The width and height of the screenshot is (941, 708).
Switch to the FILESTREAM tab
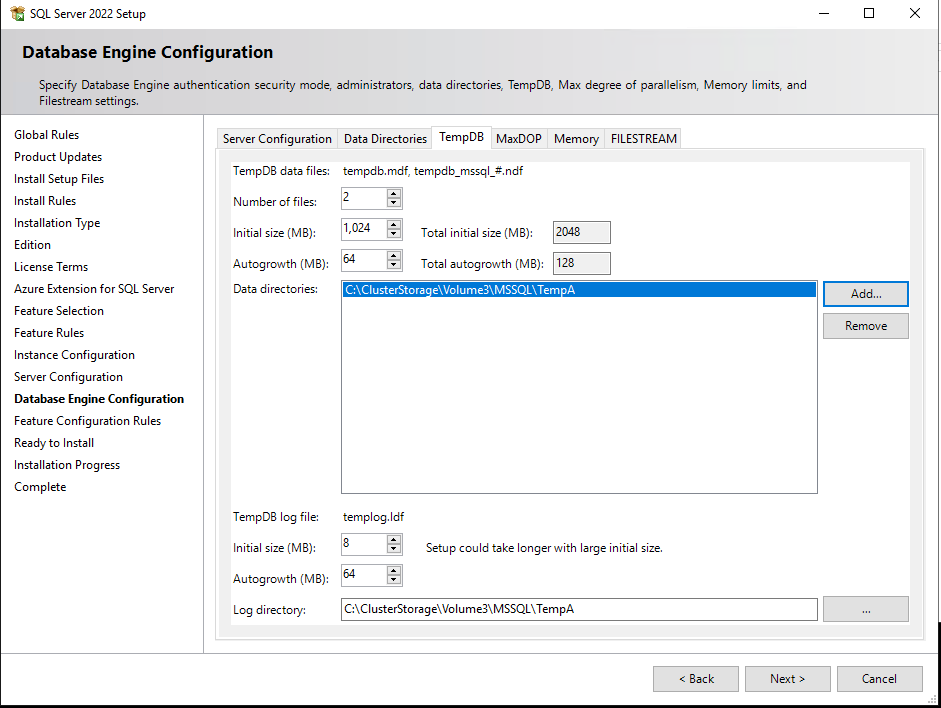coord(643,139)
